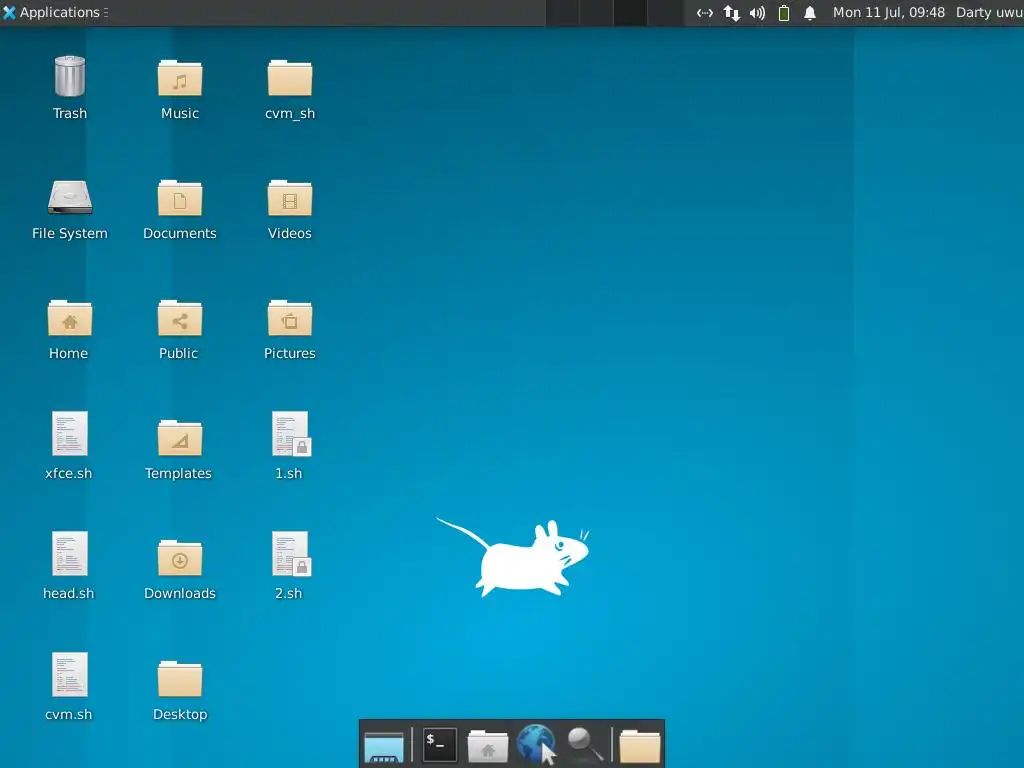
Task: Open the notifications bell icon
Action: (810, 12)
